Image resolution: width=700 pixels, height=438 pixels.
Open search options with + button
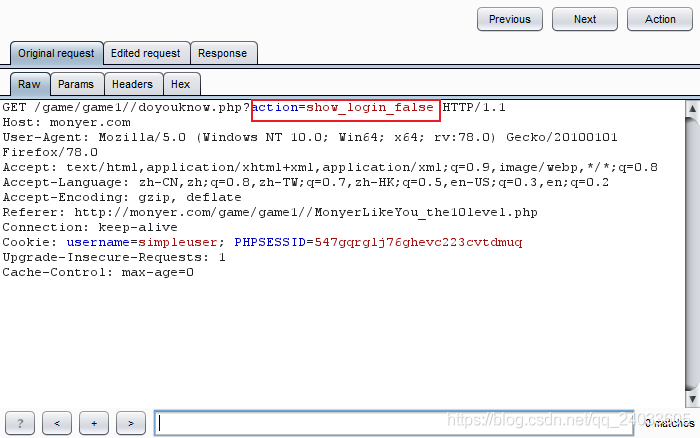coord(94,423)
